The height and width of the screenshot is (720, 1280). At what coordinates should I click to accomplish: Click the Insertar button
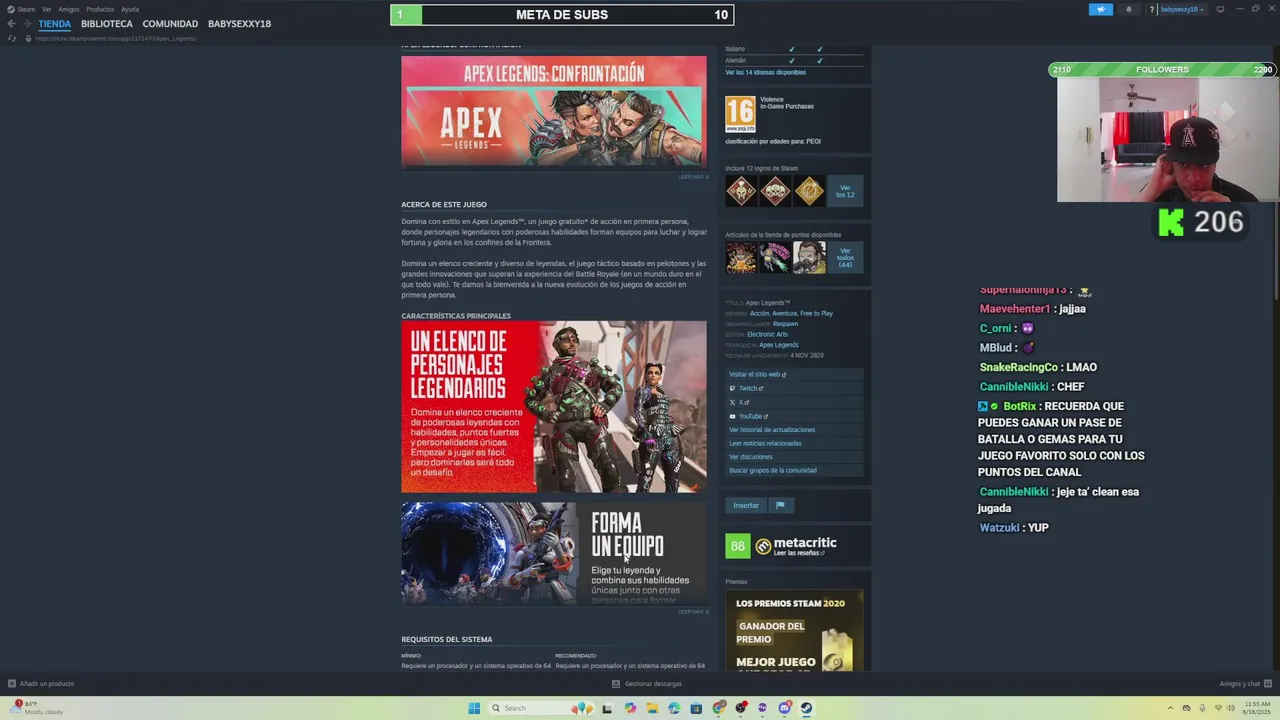(x=746, y=505)
